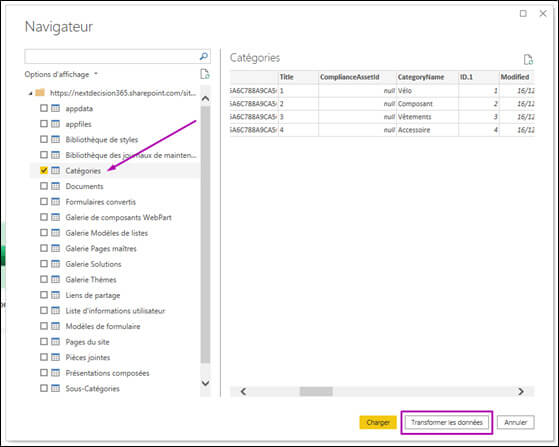
Task: Click the Title column header
Action: pyautogui.click(x=298, y=77)
